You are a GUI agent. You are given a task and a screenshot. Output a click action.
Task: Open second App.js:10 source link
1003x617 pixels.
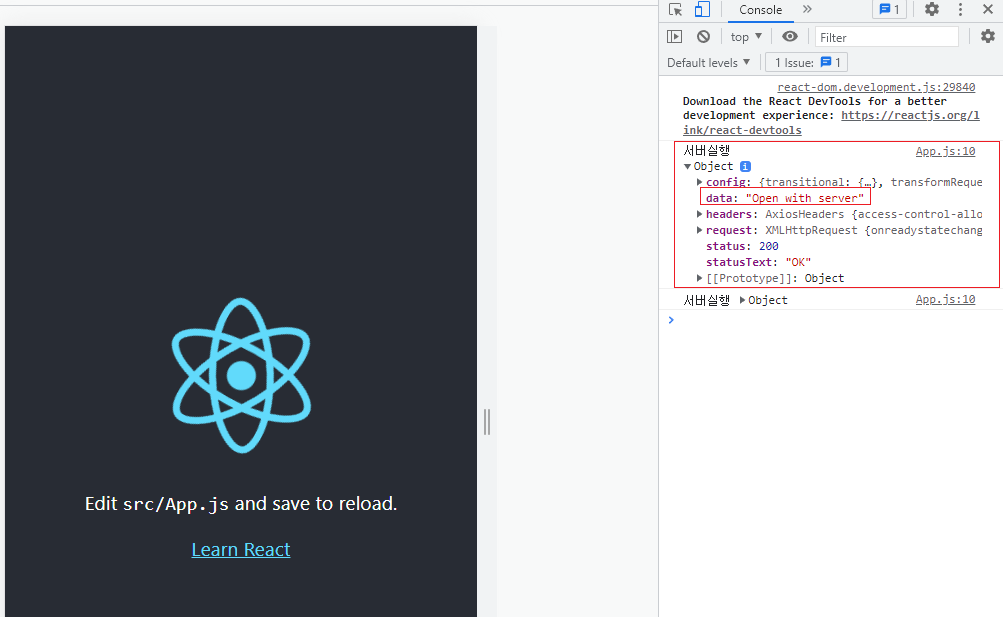tap(945, 299)
